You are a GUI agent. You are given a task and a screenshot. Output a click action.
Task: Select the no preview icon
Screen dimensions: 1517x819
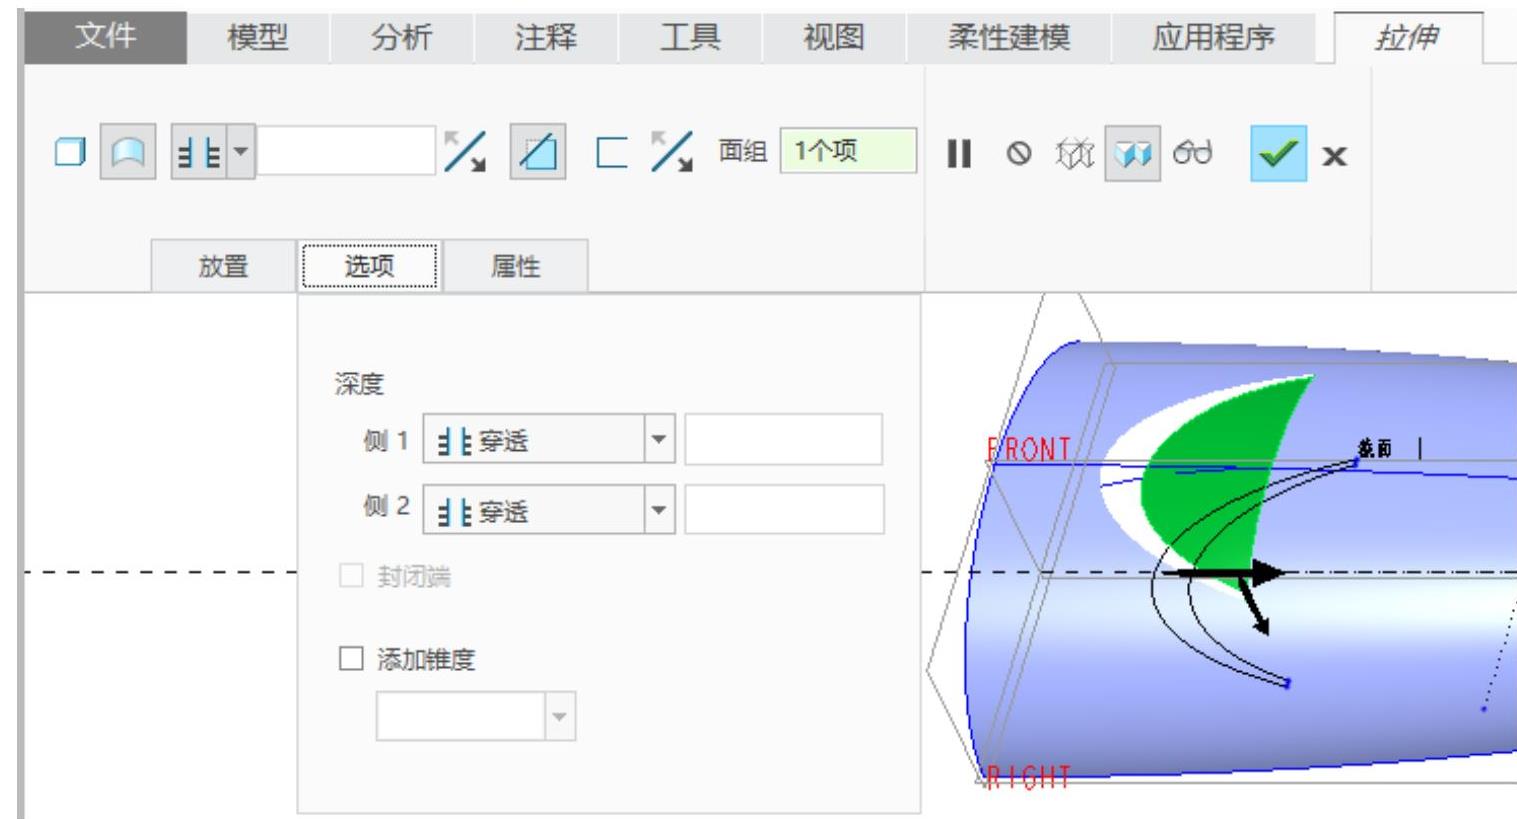(x=1018, y=153)
